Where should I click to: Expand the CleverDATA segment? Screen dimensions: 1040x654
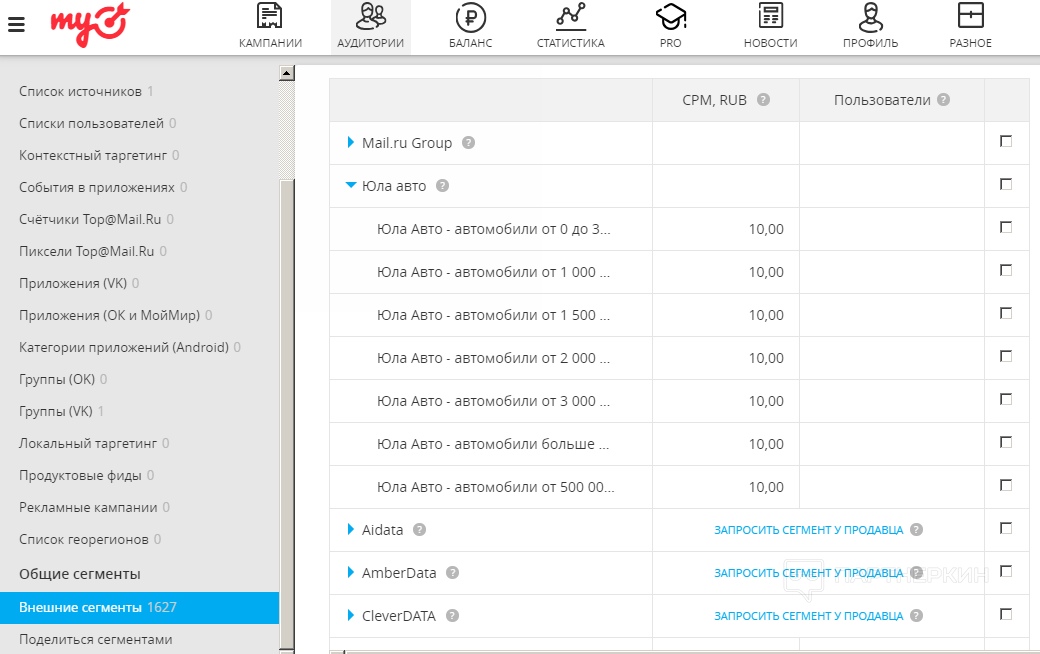[x=350, y=616]
